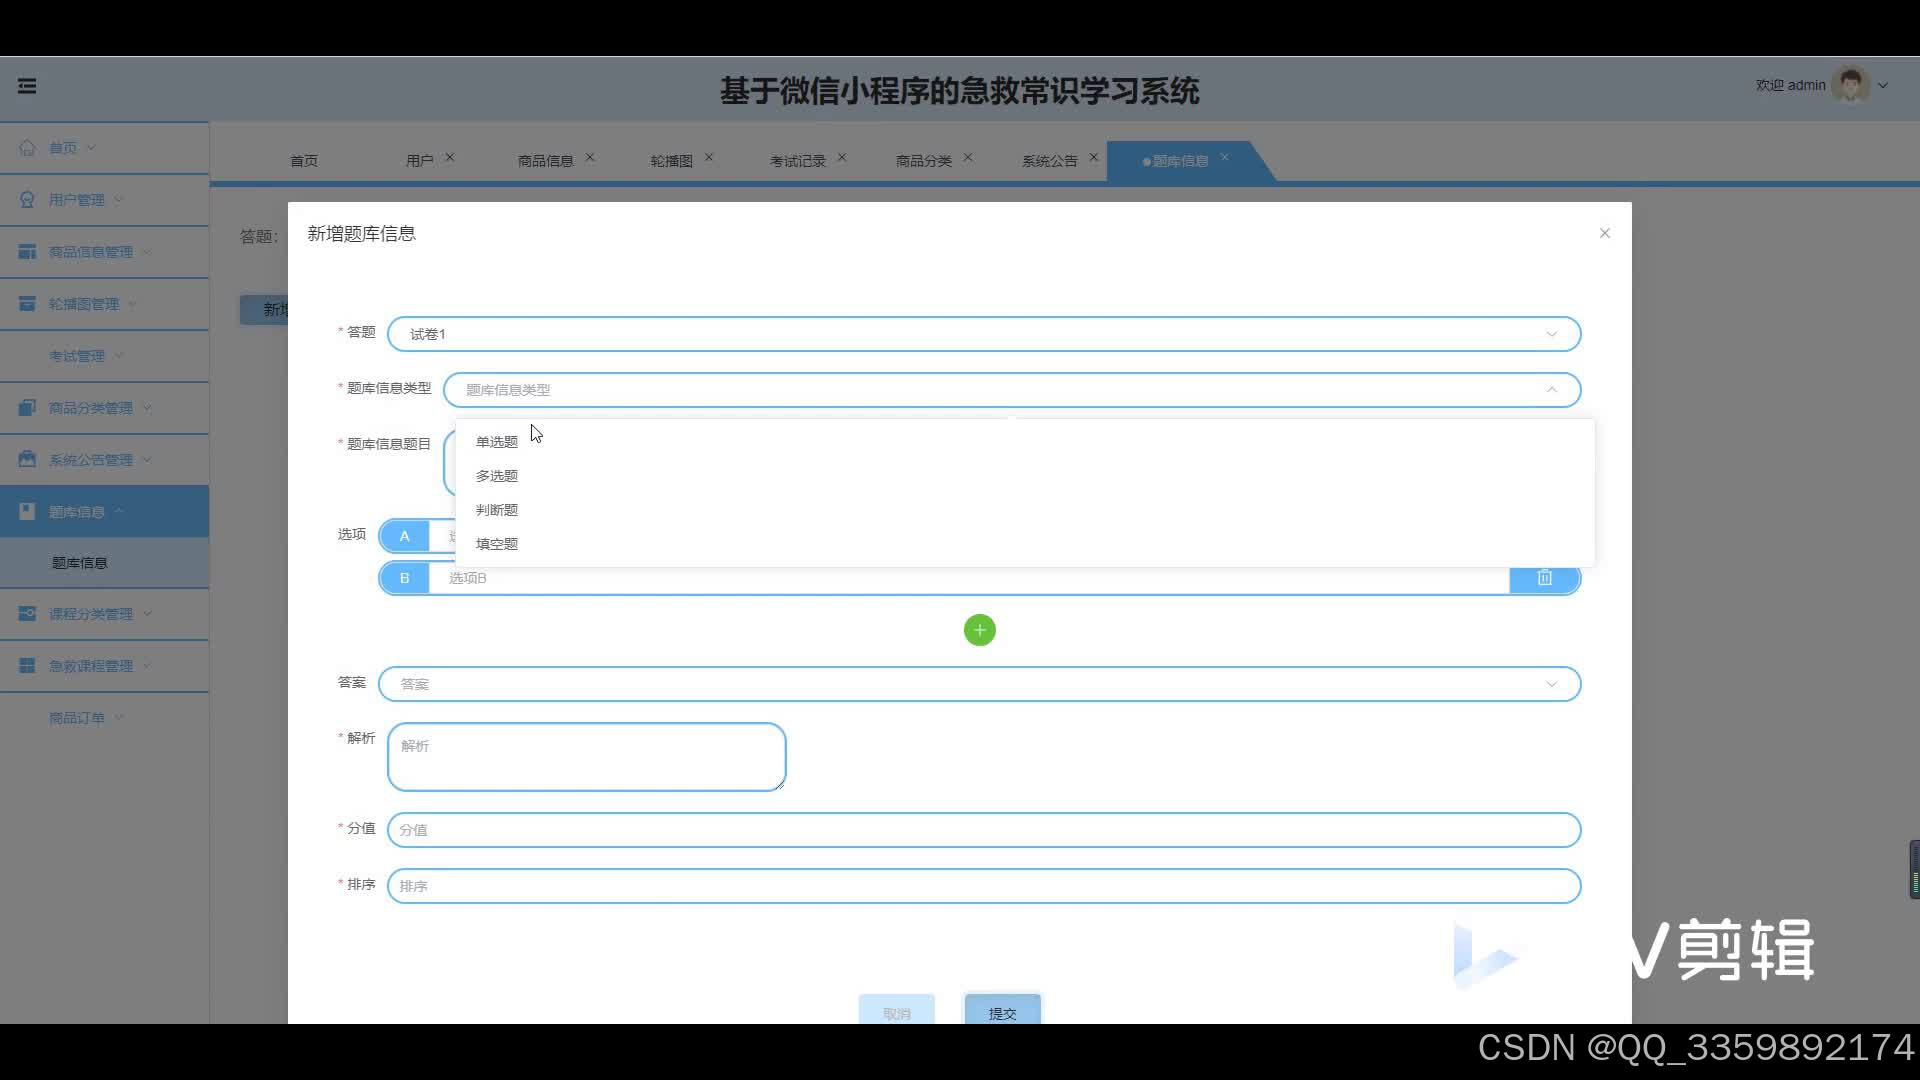
Task: Click into the 分值 input field
Action: coord(983,830)
